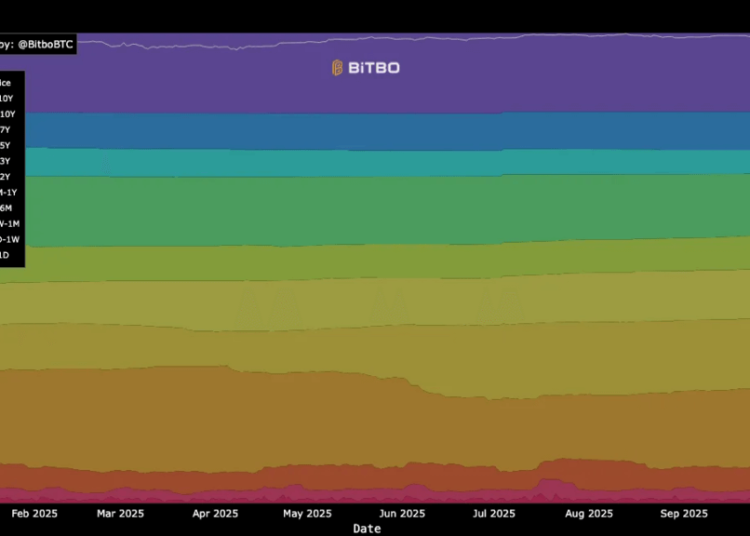Hide the 5Y age band legend entry
This screenshot has height=536, width=750.
point(6,146)
